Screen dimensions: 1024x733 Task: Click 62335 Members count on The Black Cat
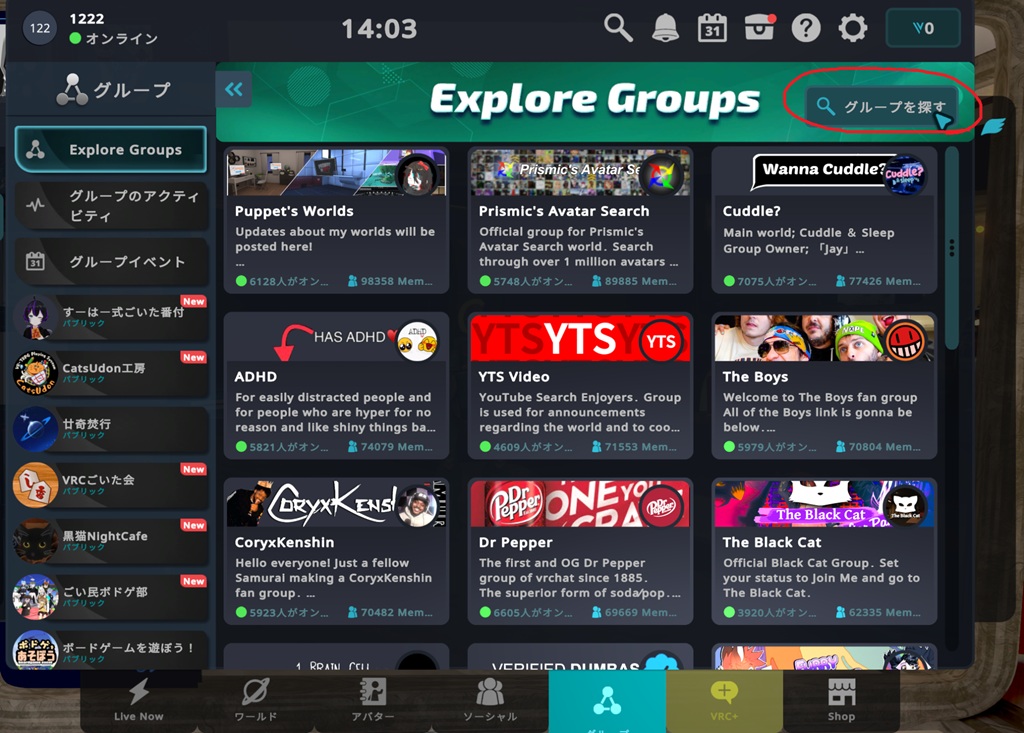[x=878, y=612]
